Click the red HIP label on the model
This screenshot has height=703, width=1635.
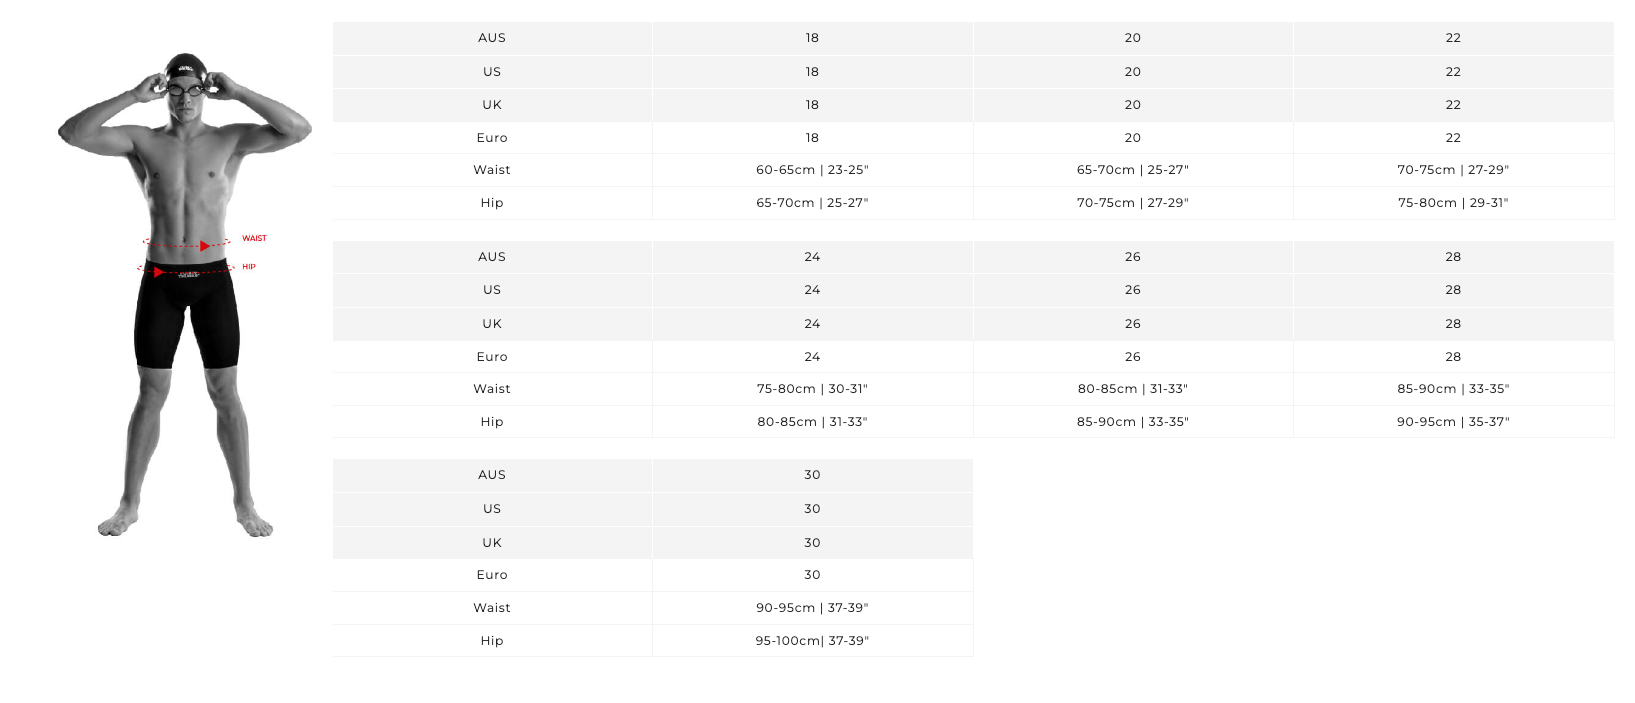249,267
